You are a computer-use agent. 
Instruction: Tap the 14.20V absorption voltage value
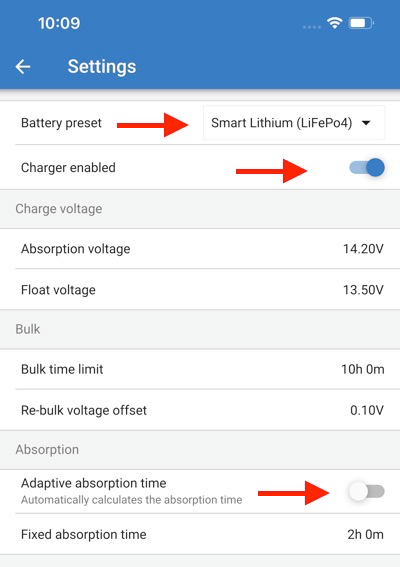[363, 249]
